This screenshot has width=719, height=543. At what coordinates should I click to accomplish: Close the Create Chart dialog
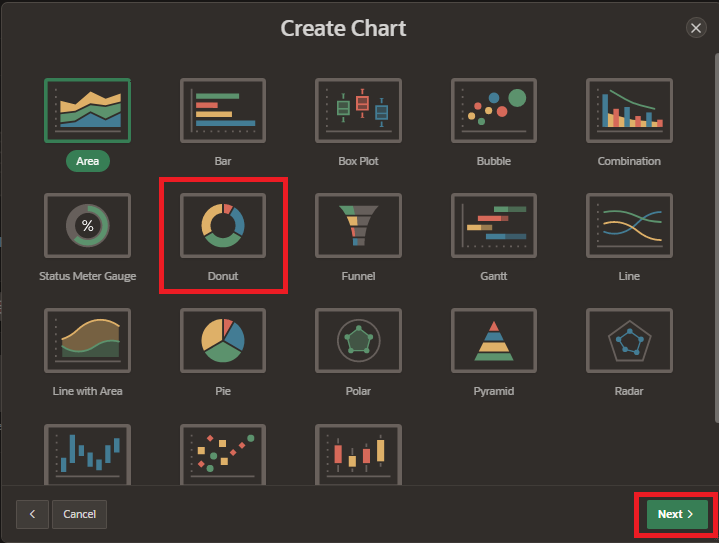coord(696,28)
